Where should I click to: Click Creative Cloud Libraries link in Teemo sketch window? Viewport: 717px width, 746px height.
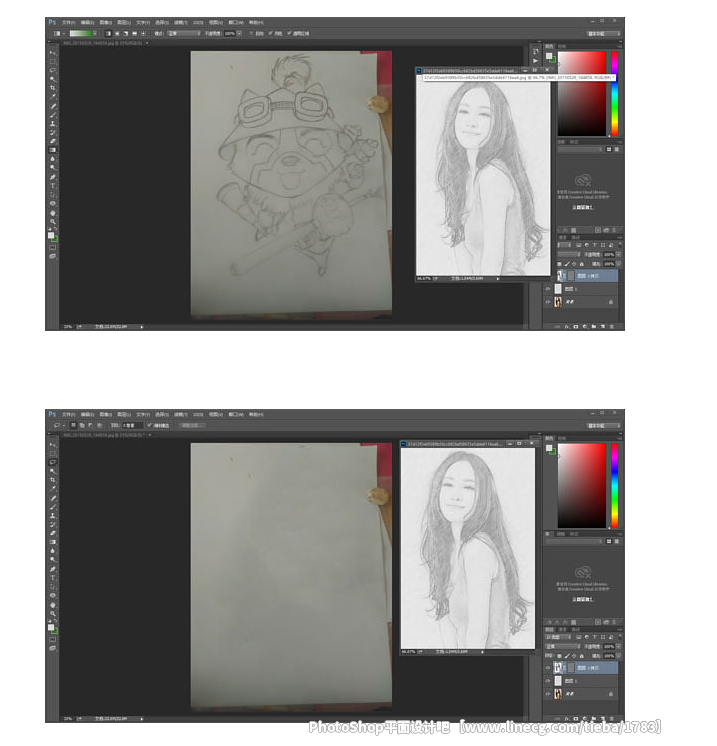(583, 207)
